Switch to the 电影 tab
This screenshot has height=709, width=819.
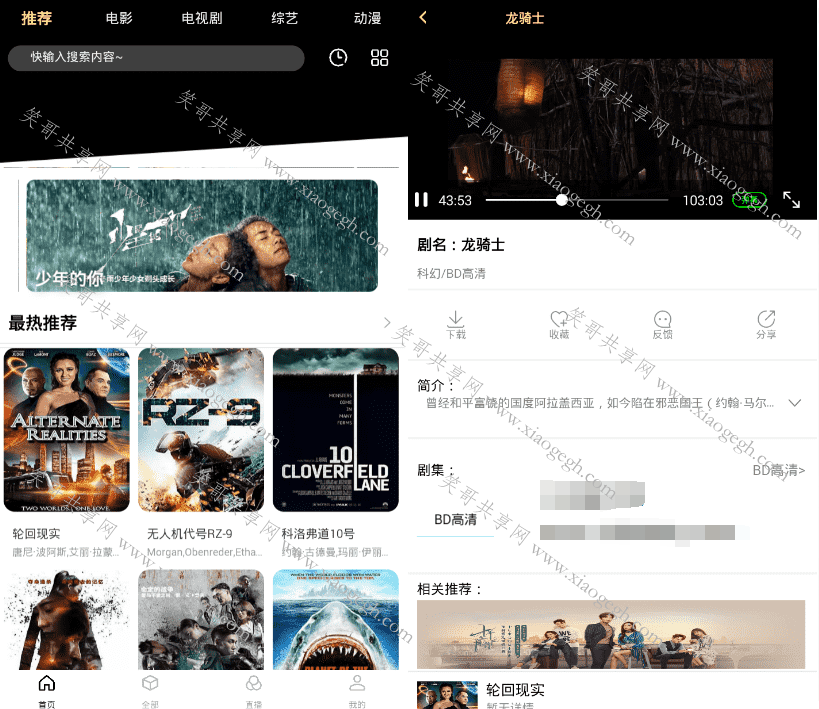click(119, 18)
